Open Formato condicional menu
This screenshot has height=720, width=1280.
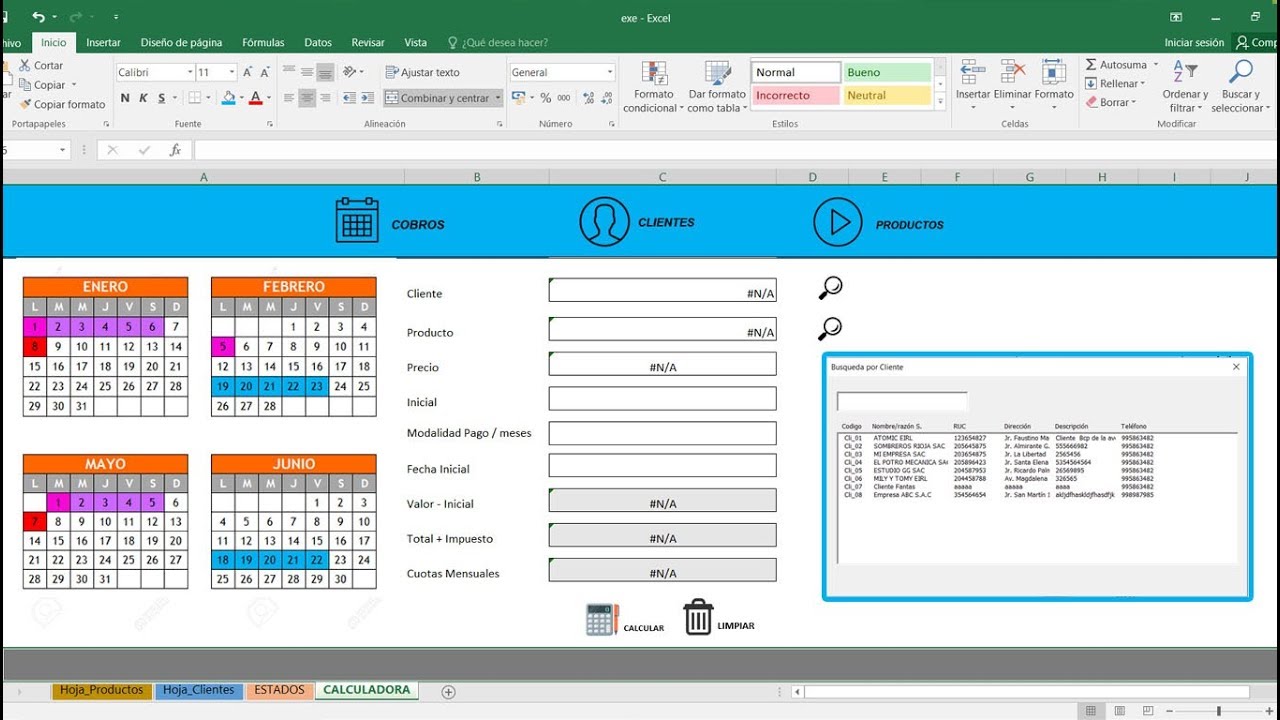click(x=654, y=87)
